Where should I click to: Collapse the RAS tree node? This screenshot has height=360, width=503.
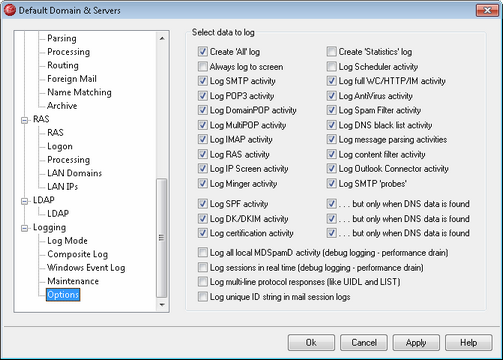(x=24, y=120)
